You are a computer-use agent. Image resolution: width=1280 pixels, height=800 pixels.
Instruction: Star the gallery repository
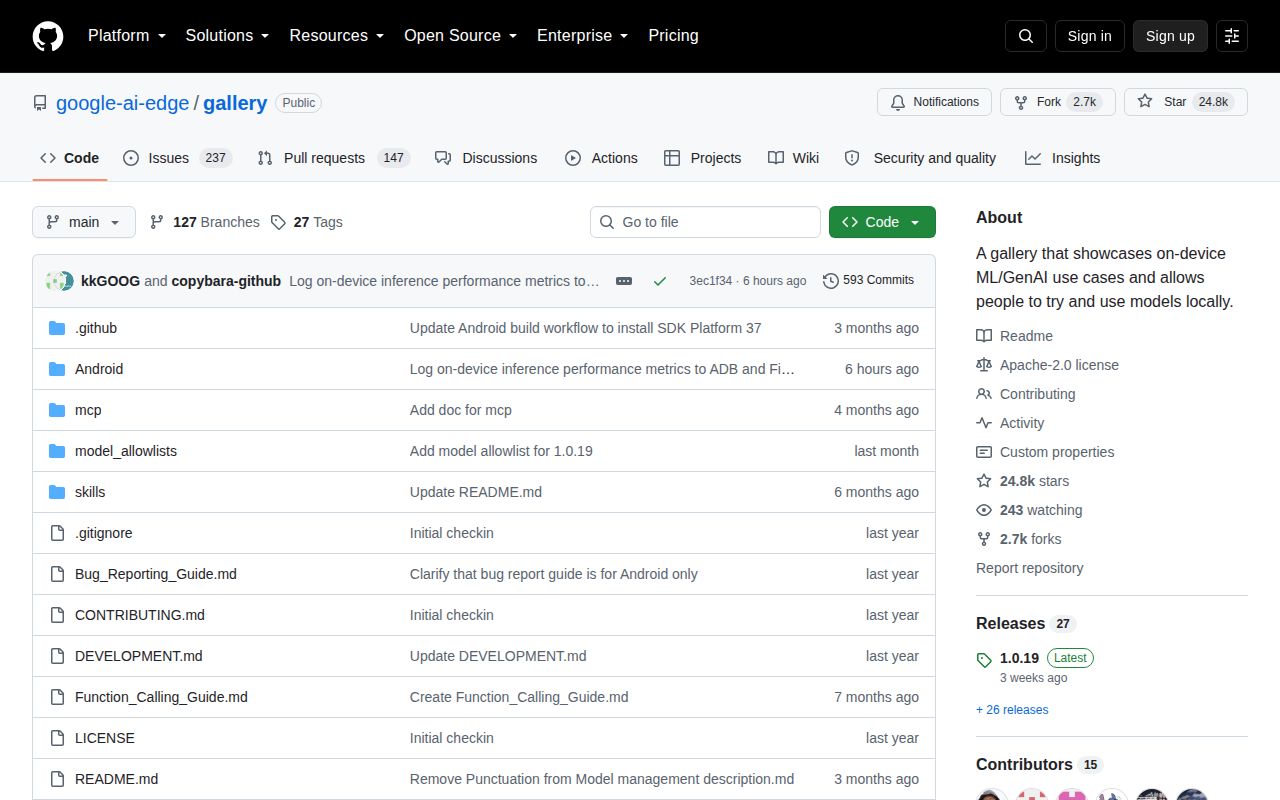1186,102
